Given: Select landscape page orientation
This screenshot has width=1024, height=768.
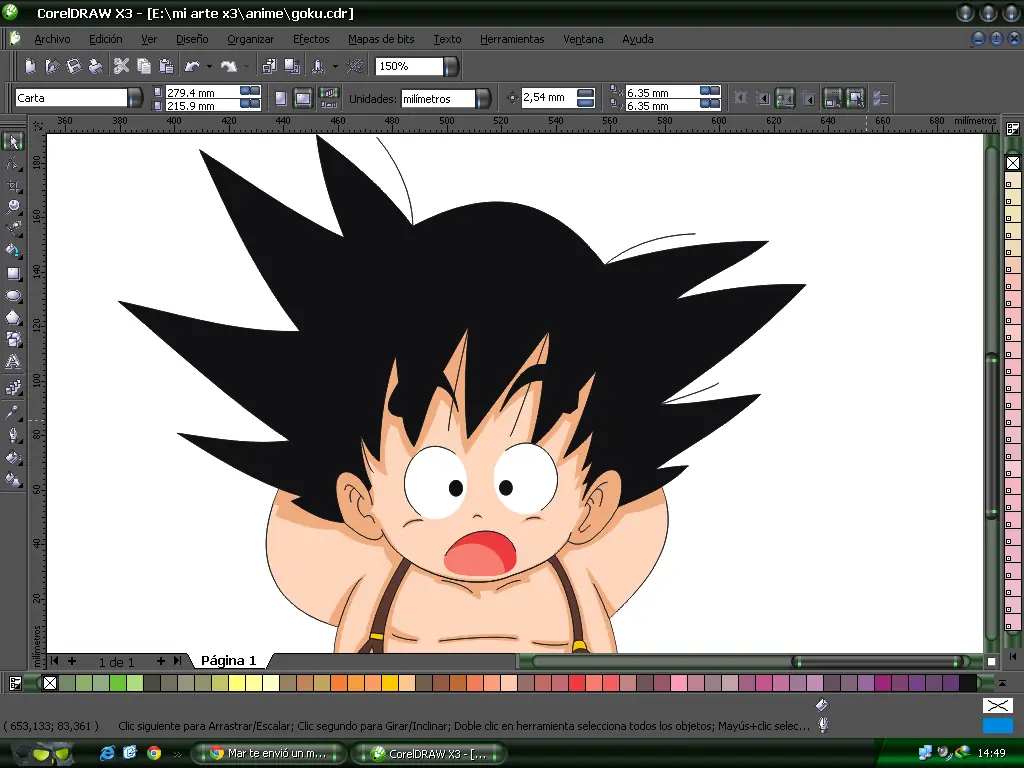Looking at the screenshot, I should (303, 99).
